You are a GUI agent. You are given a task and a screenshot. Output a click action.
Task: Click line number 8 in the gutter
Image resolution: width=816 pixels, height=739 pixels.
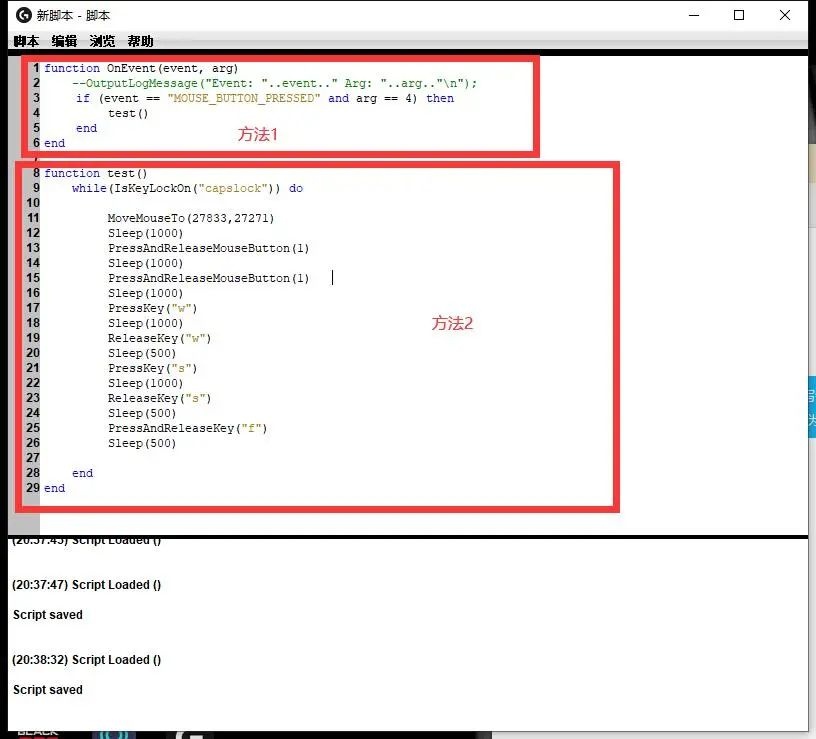(34, 173)
